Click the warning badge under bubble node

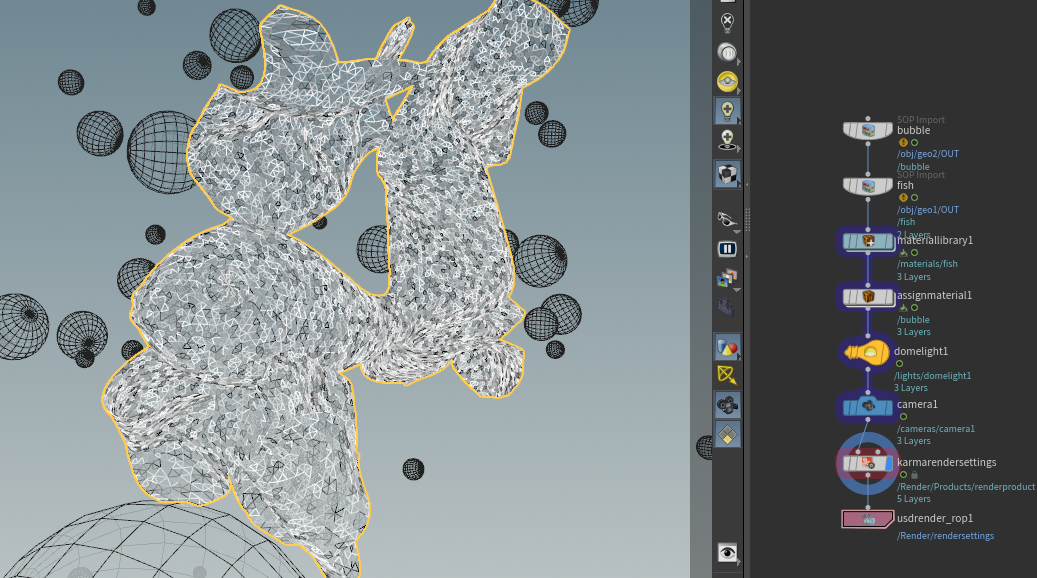point(903,142)
